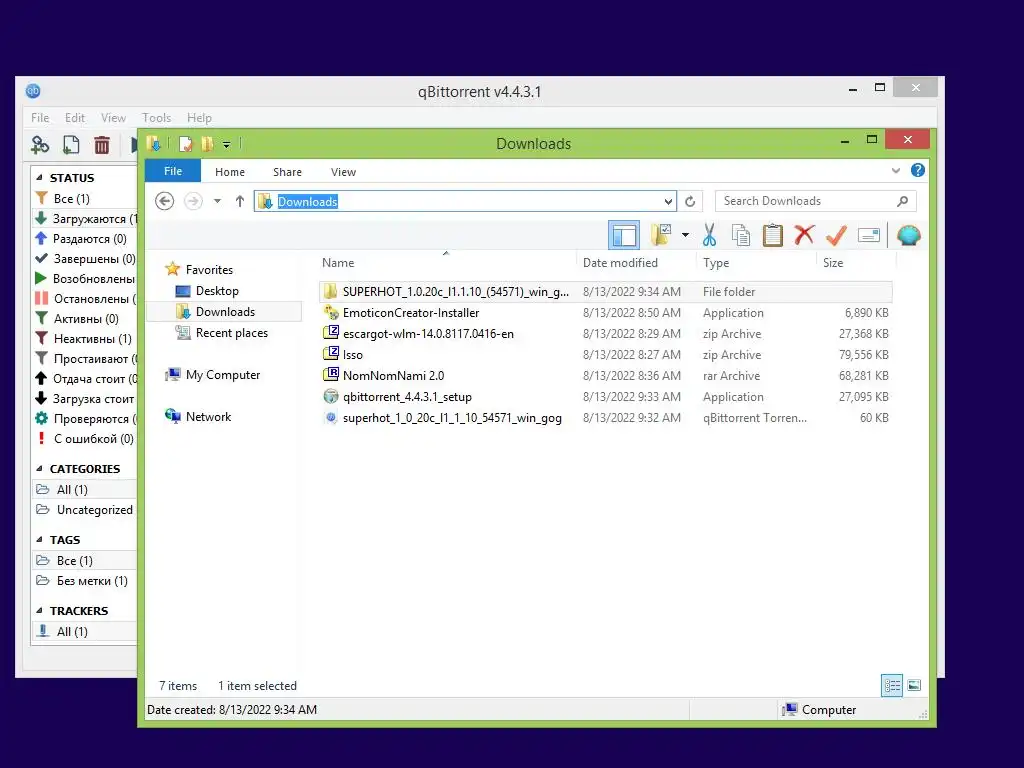Open the dropdown arrow beside folder options icon
This screenshot has width=1024, height=768.
click(685, 235)
